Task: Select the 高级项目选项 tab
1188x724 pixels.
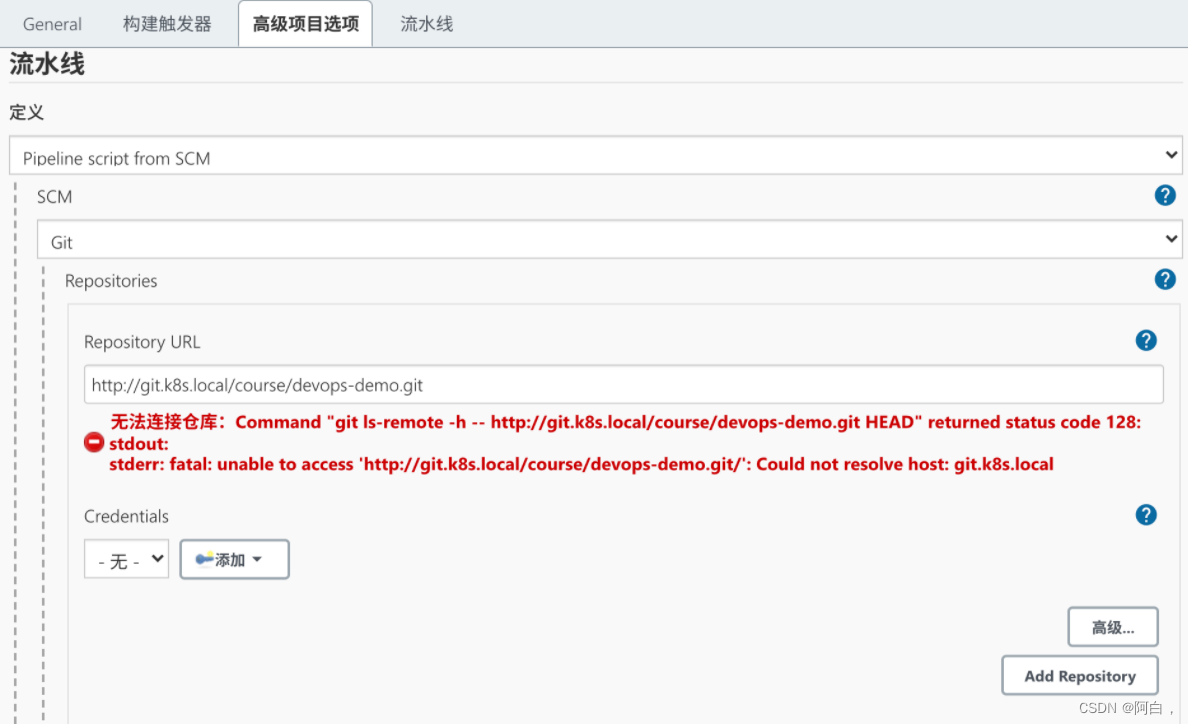Action: tap(305, 24)
